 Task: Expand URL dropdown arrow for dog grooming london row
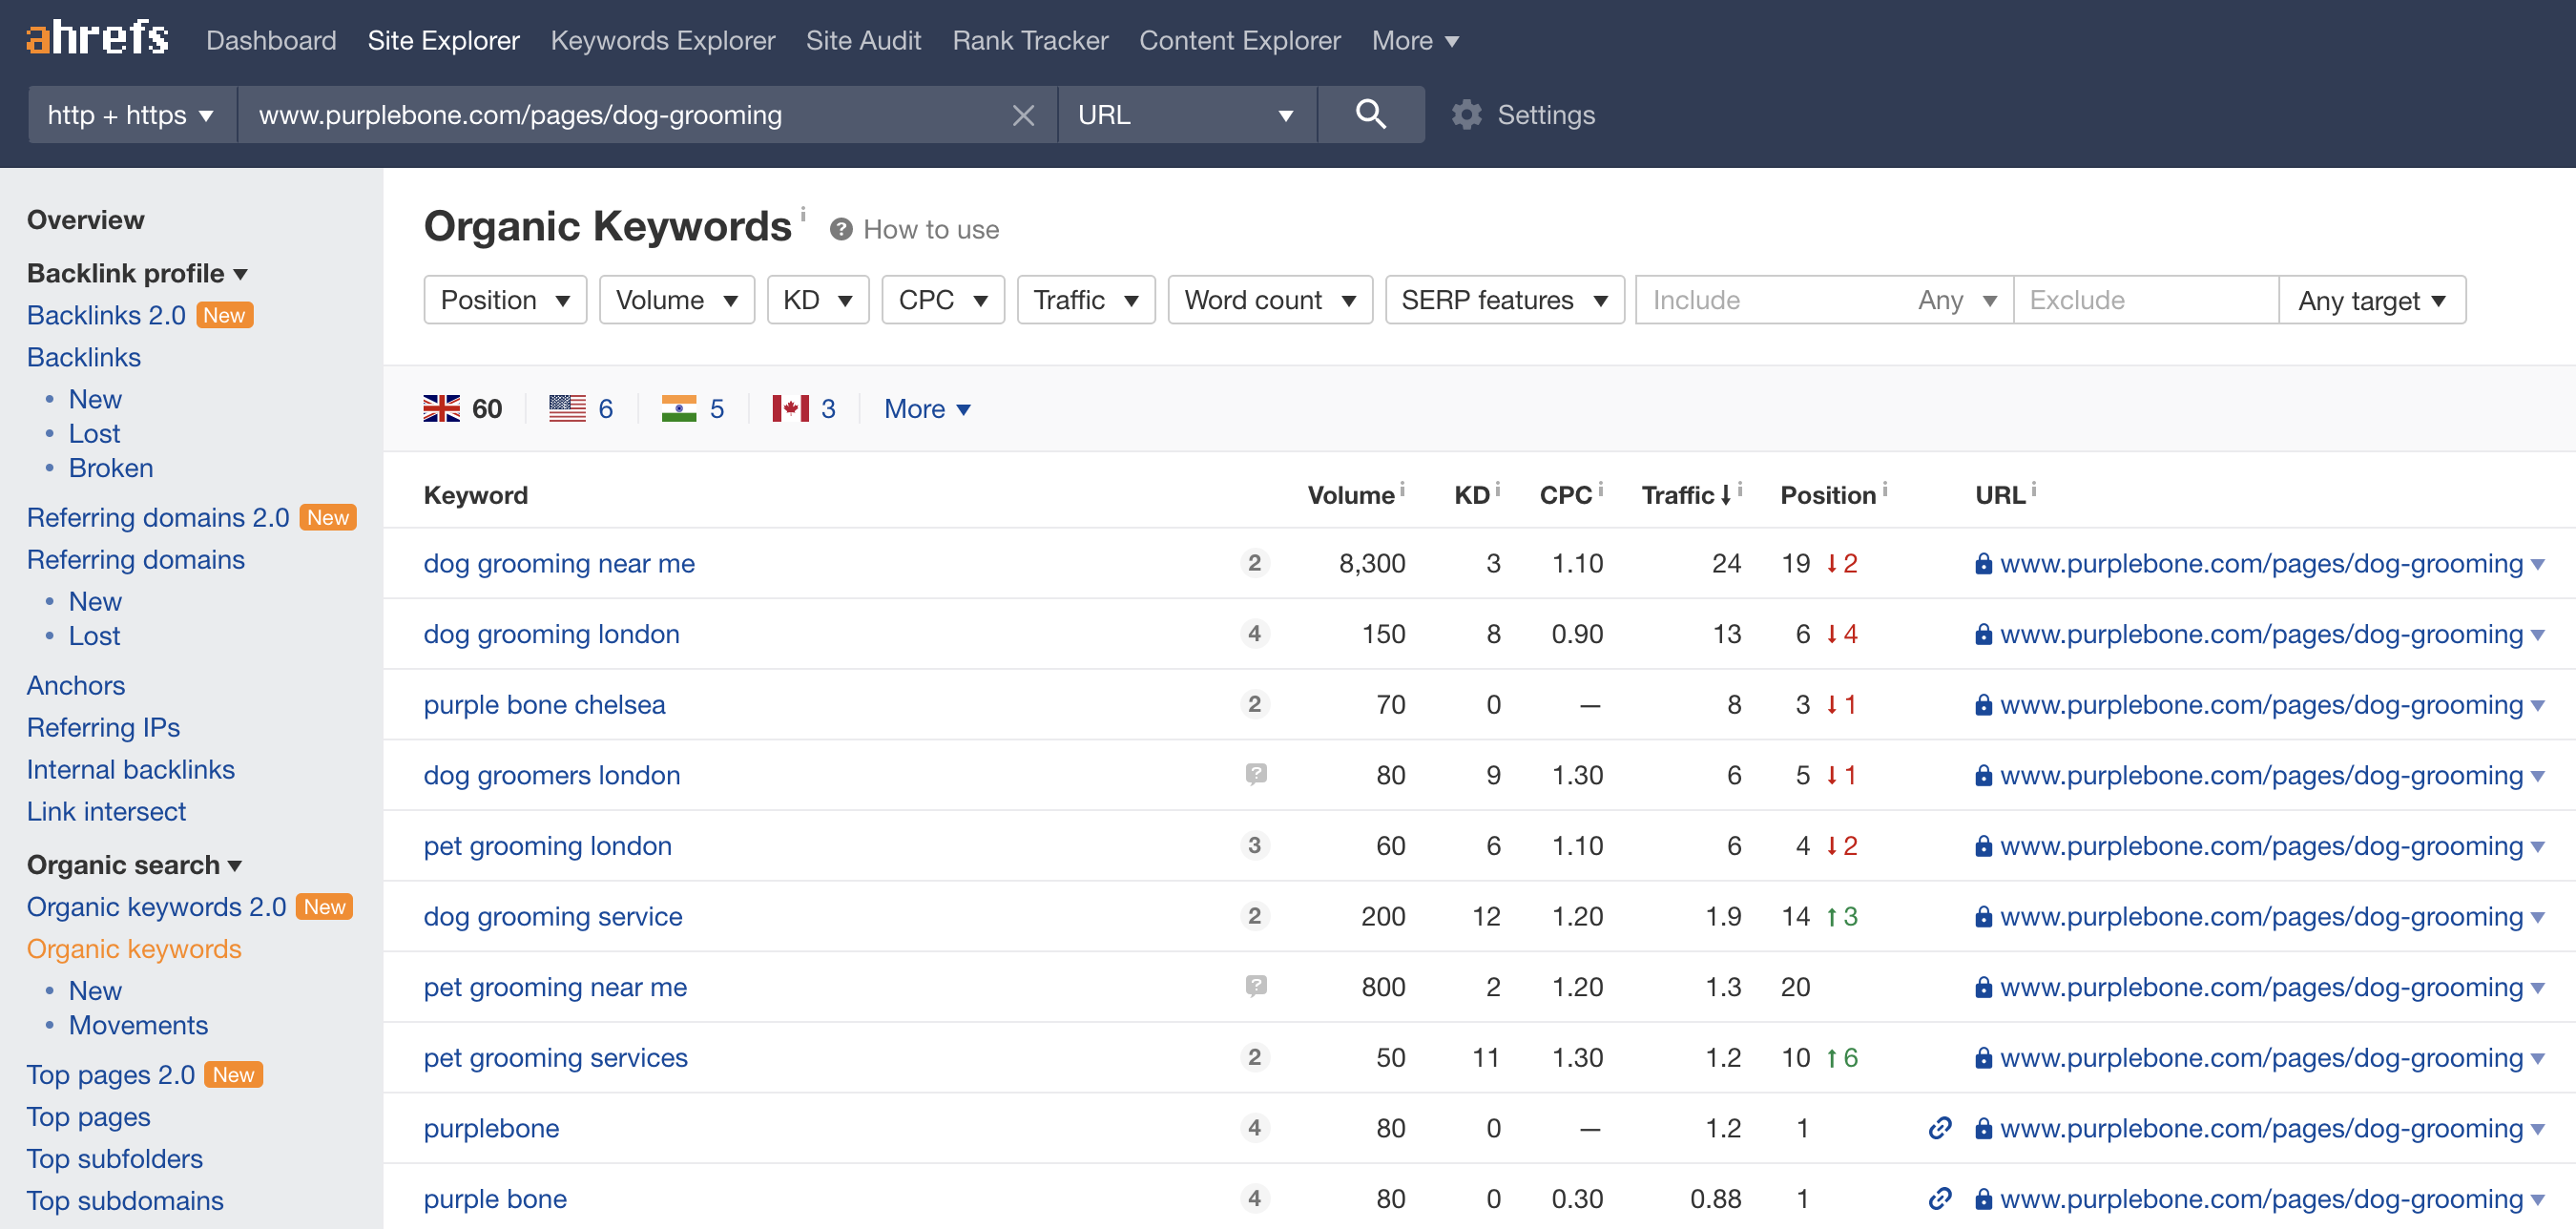(x=2538, y=635)
